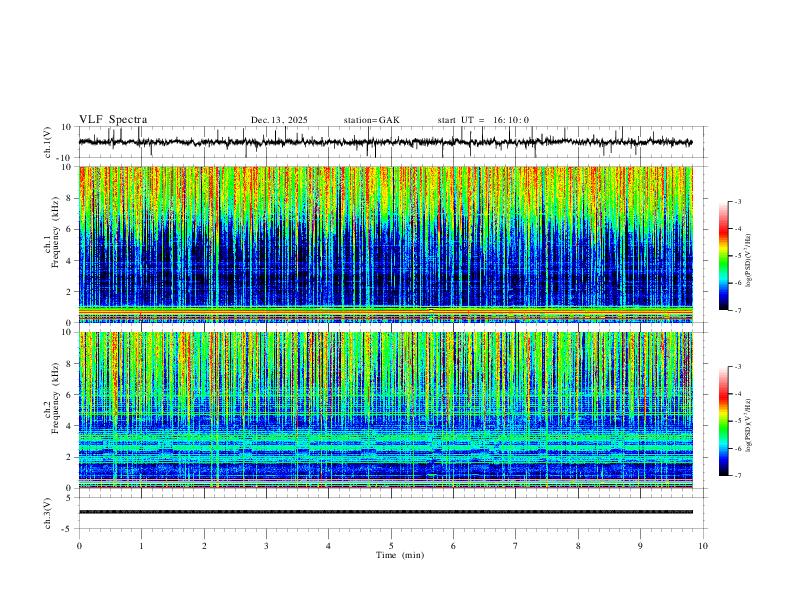Screen dimensions: 792x612
Task: Click the "4" kHz tick on ch.1 frequency axis
Action: (70, 261)
